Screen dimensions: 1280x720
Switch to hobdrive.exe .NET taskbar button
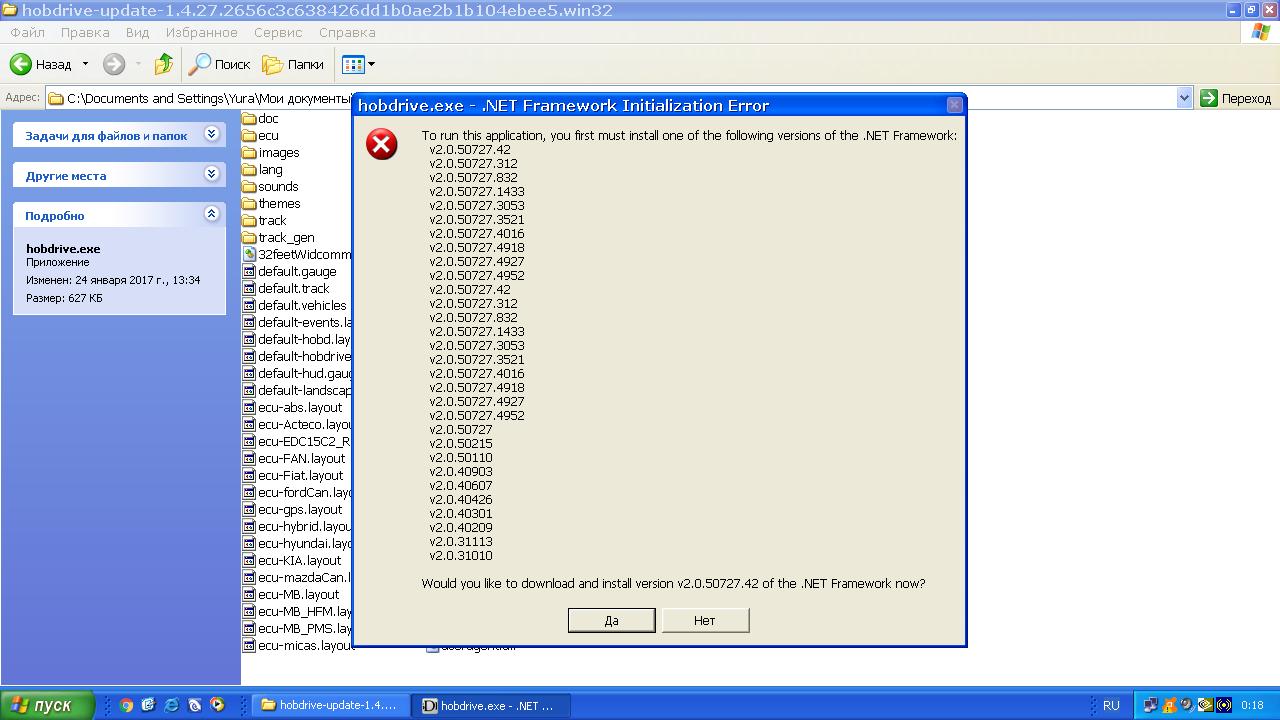(x=492, y=705)
